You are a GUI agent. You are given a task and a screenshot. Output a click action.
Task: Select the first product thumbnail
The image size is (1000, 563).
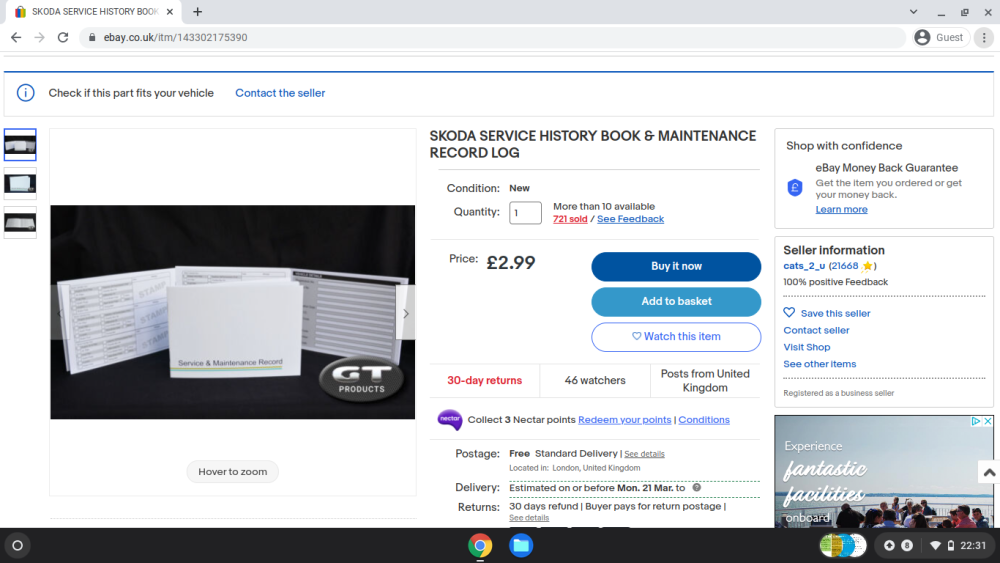click(x=20, y=145)
